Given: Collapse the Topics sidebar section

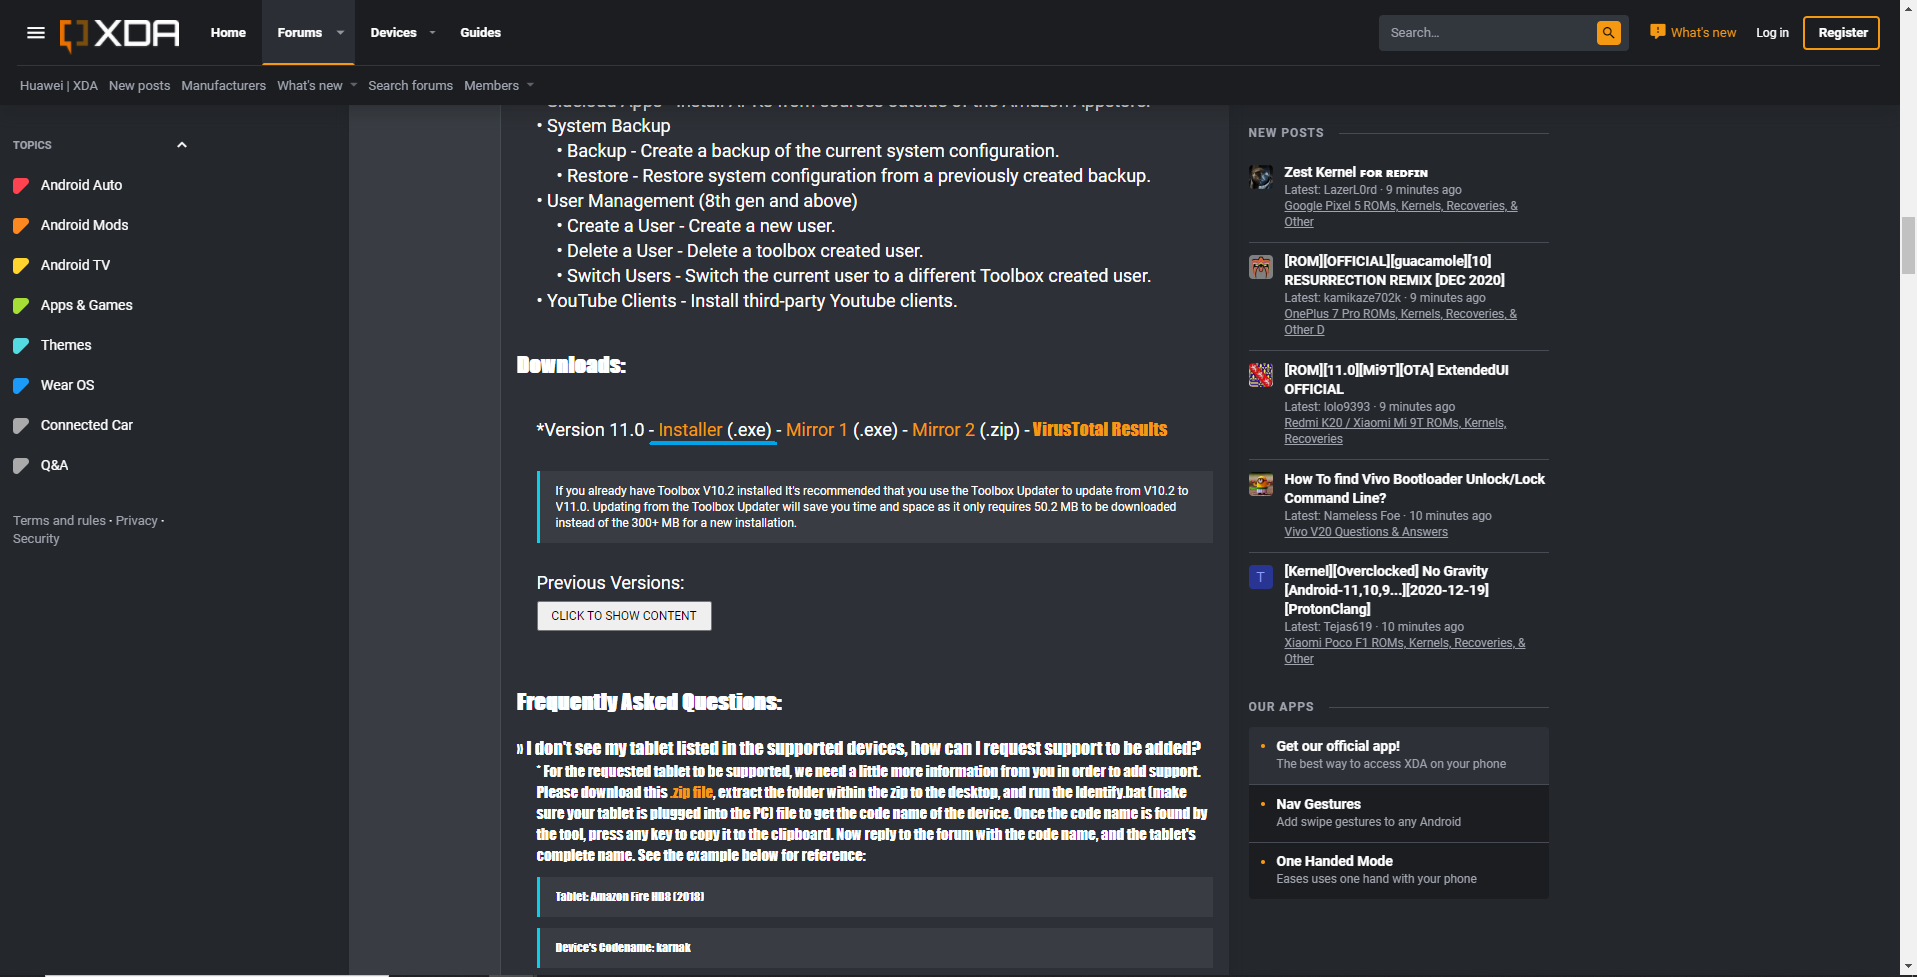Looking at the screenshot, I should pyautogui.click(x=182, y=145).
